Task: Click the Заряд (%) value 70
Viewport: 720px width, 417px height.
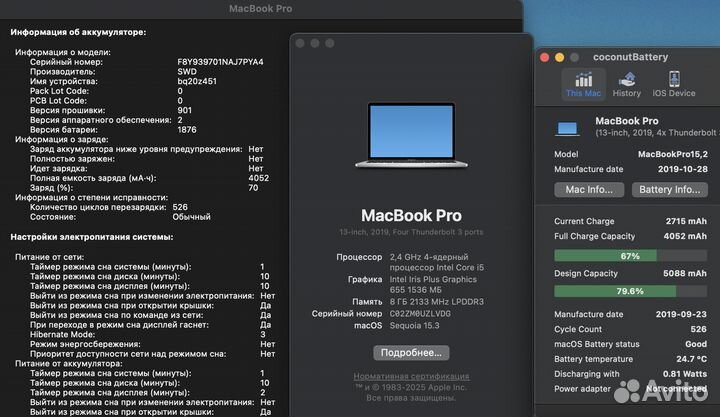Action: click(x=253, y=188)
